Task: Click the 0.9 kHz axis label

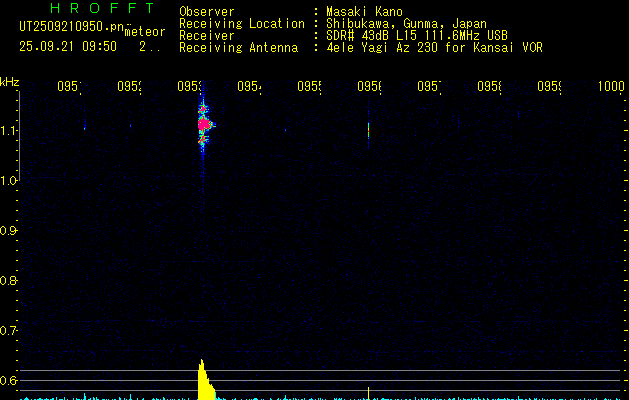Action: tap(9, 231)
